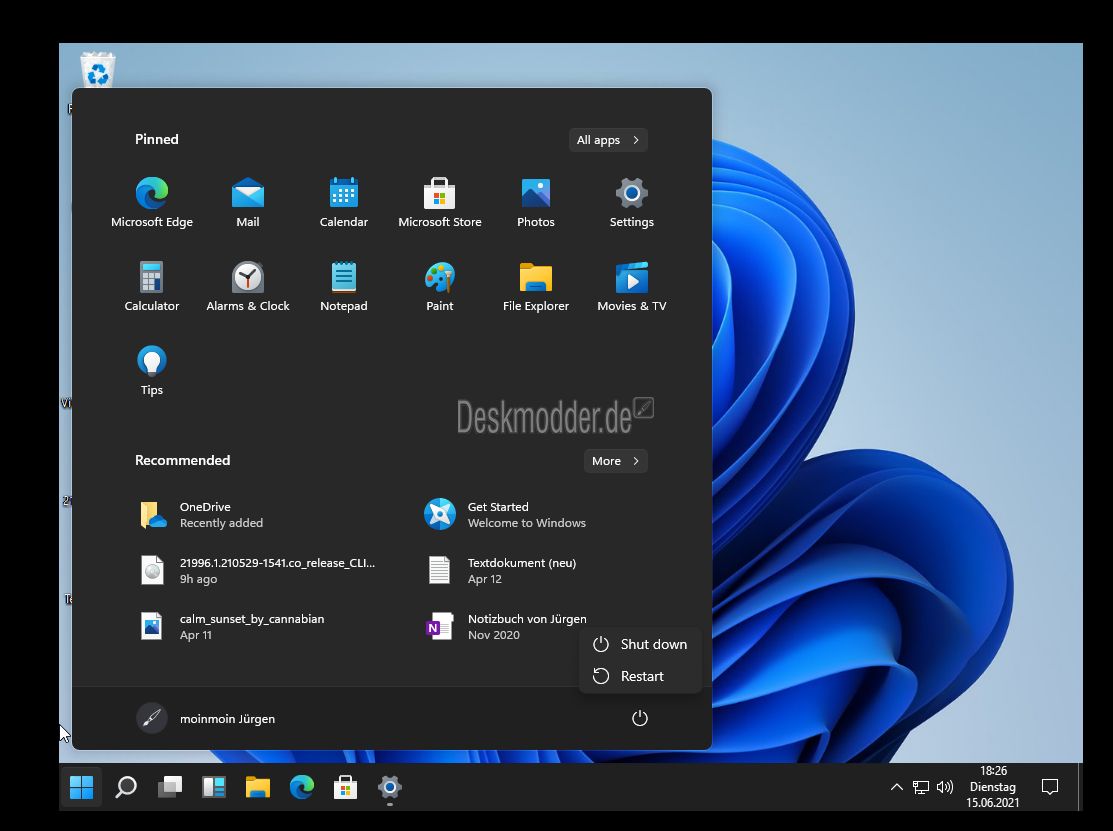Launch the Mail app
The height and width of the screenshot is (831, 1113).
click(x=248, y=202)
